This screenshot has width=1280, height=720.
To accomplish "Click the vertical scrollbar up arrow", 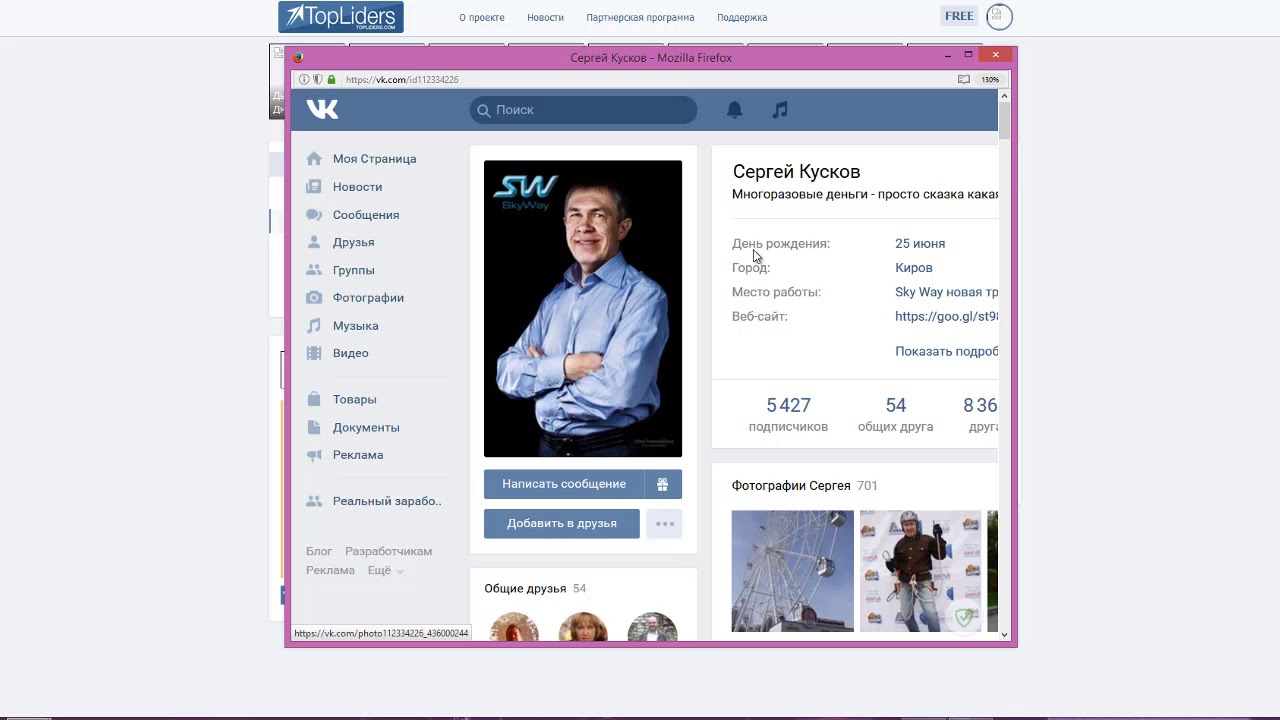I will point(1005,96).
